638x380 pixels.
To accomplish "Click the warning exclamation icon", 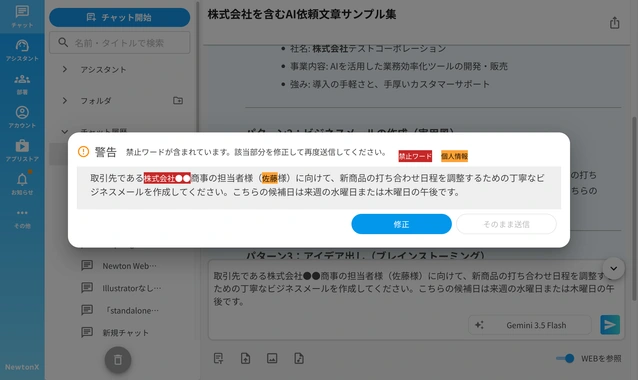I will (83, 152).
